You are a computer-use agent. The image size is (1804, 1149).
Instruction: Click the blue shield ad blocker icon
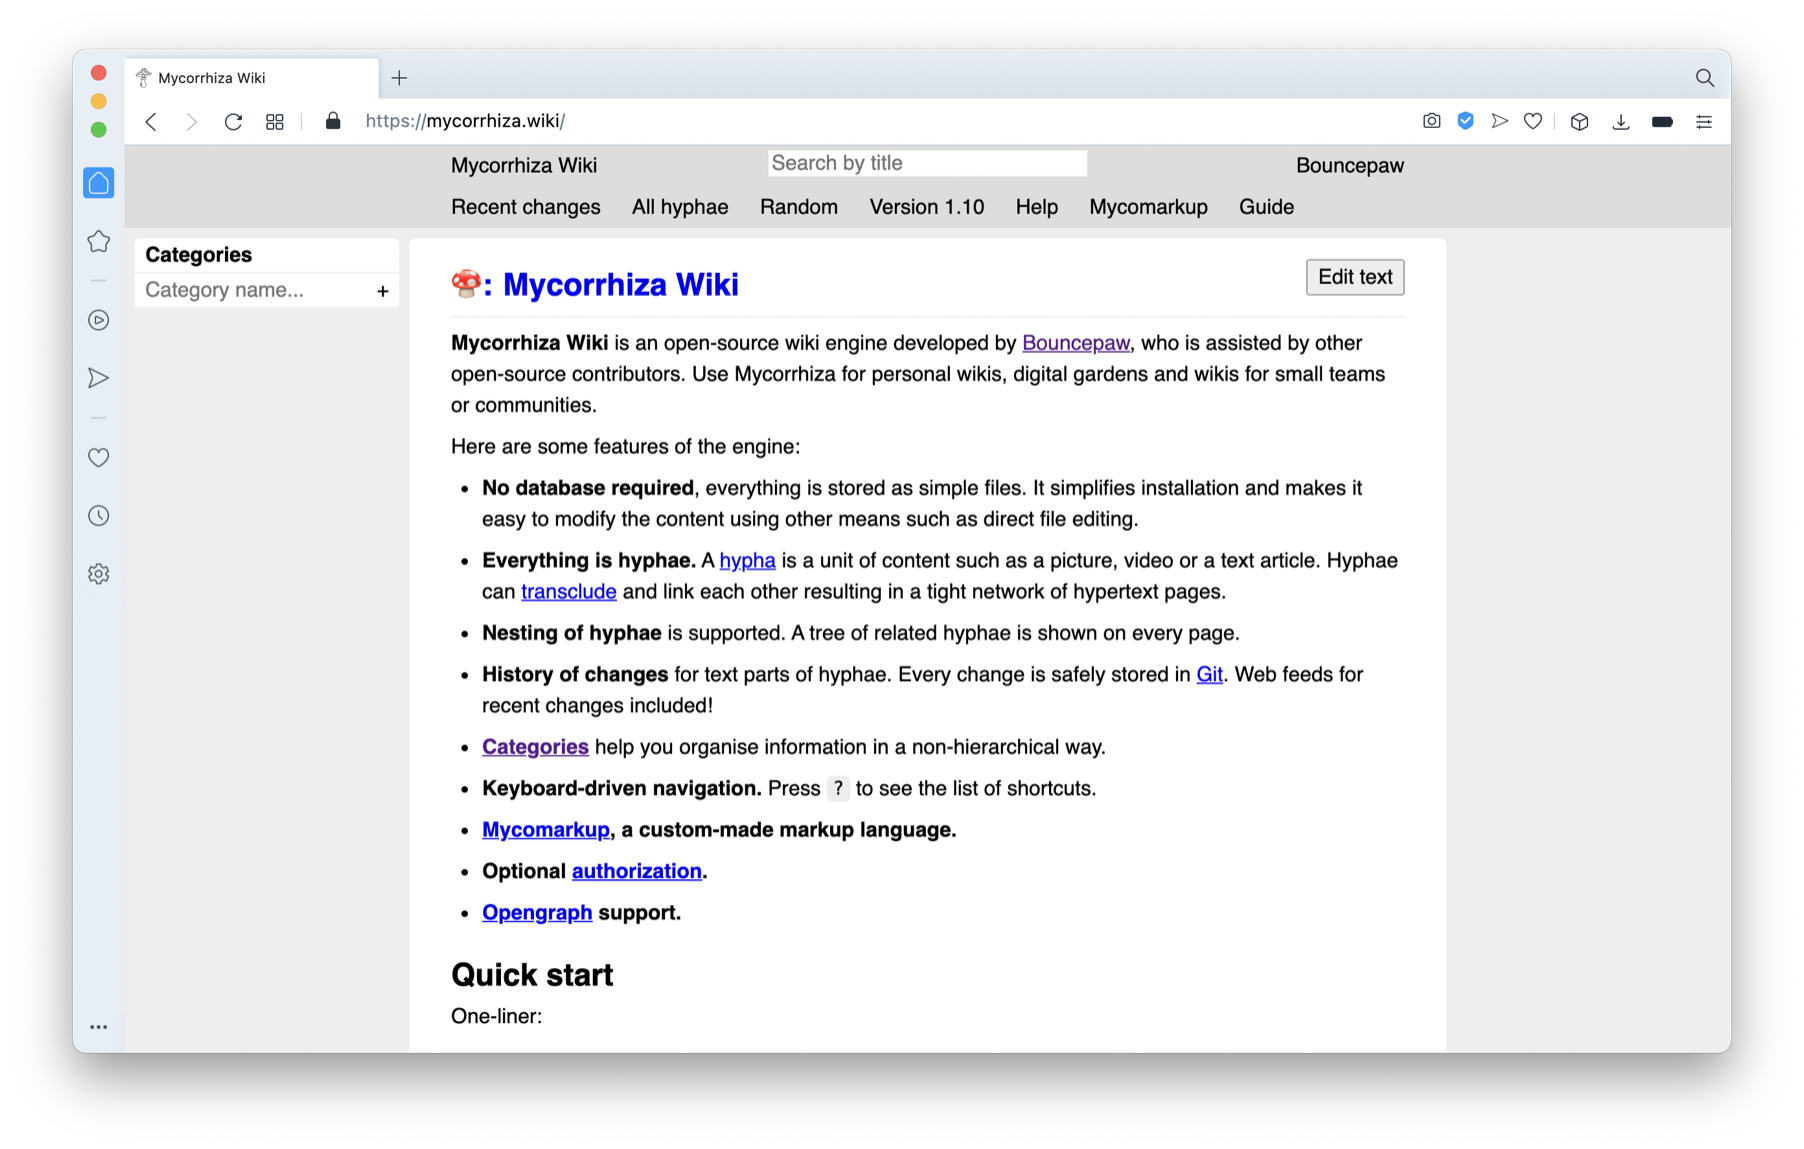tap(1465, 121)
